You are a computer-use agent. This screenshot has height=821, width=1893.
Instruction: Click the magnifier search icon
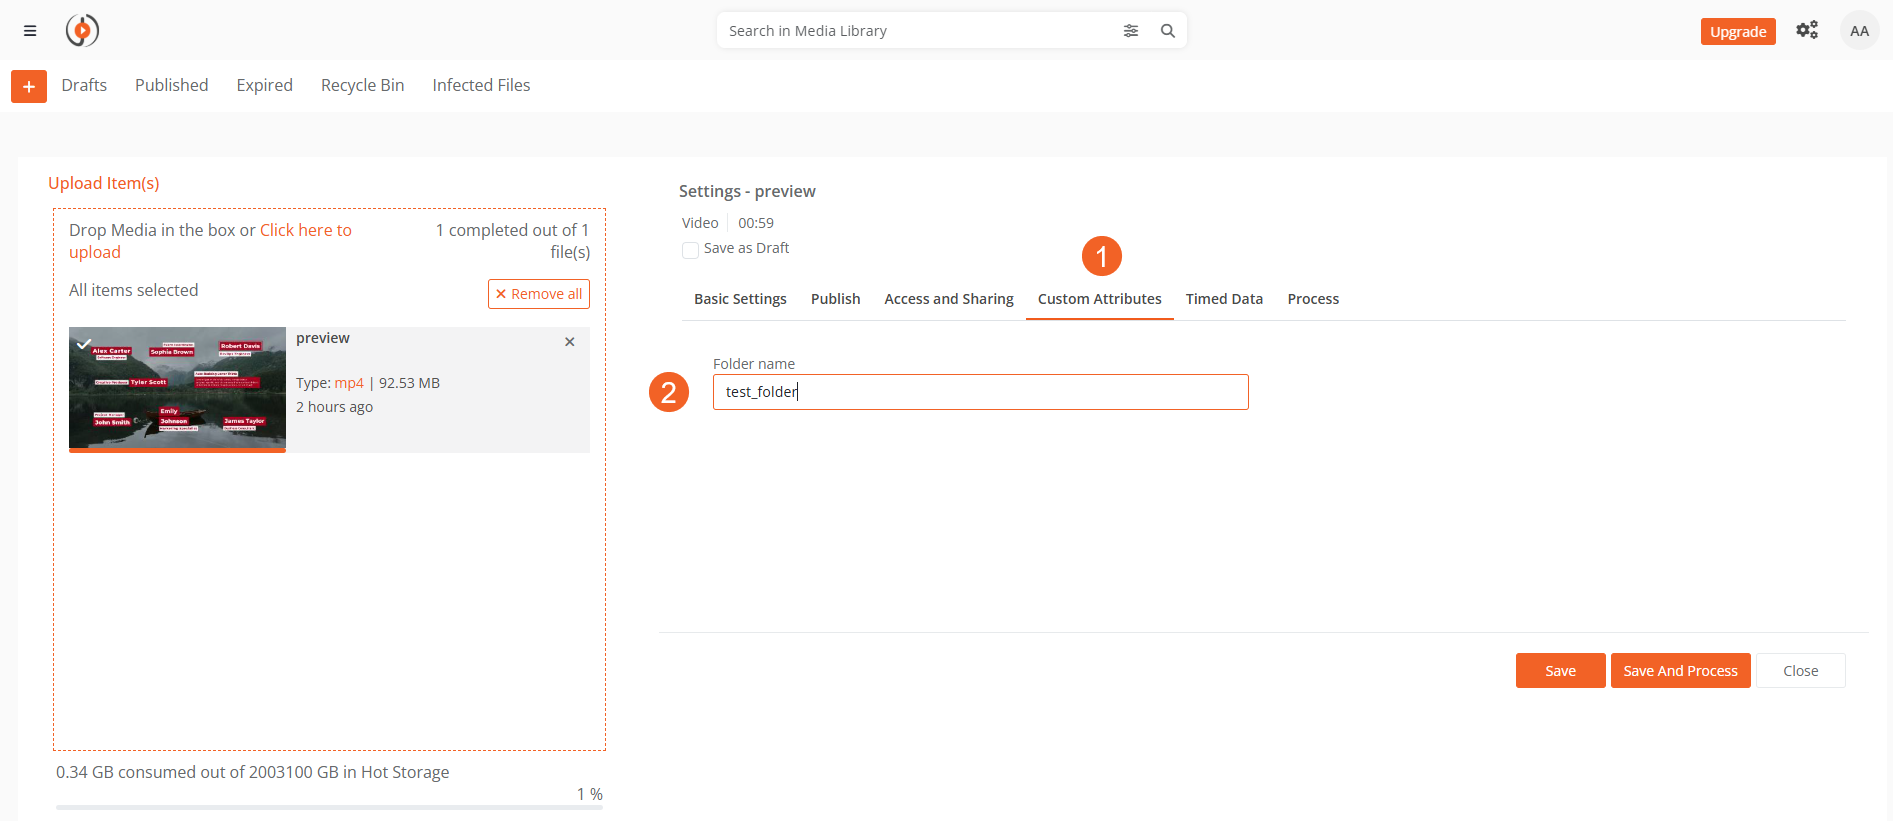click(1167, 31)
